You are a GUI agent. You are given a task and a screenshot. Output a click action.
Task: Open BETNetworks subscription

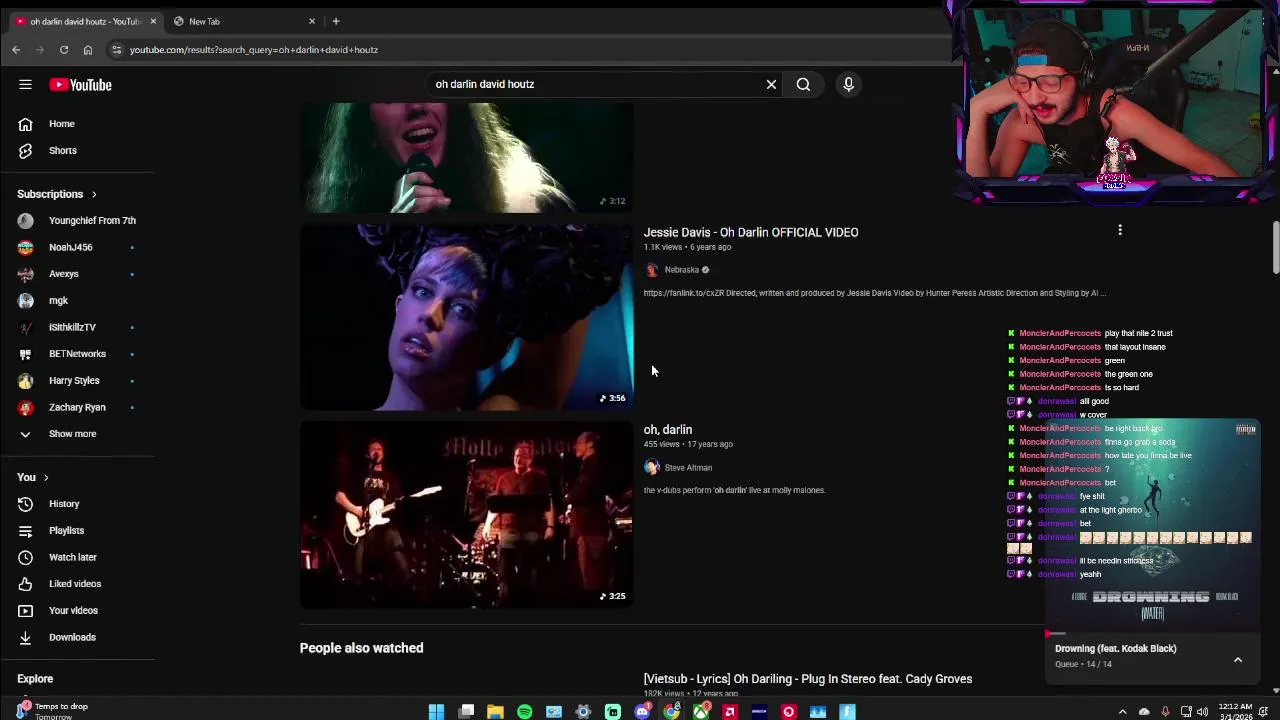tap(78, 354)
